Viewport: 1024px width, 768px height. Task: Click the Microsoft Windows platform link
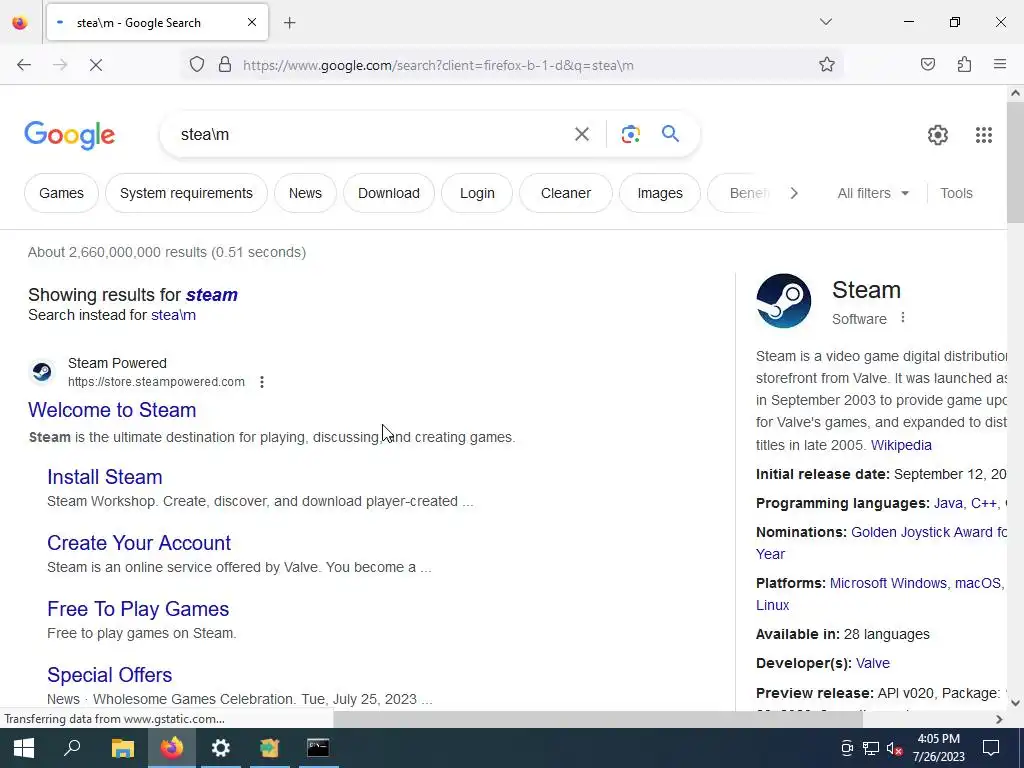[888, 583]
